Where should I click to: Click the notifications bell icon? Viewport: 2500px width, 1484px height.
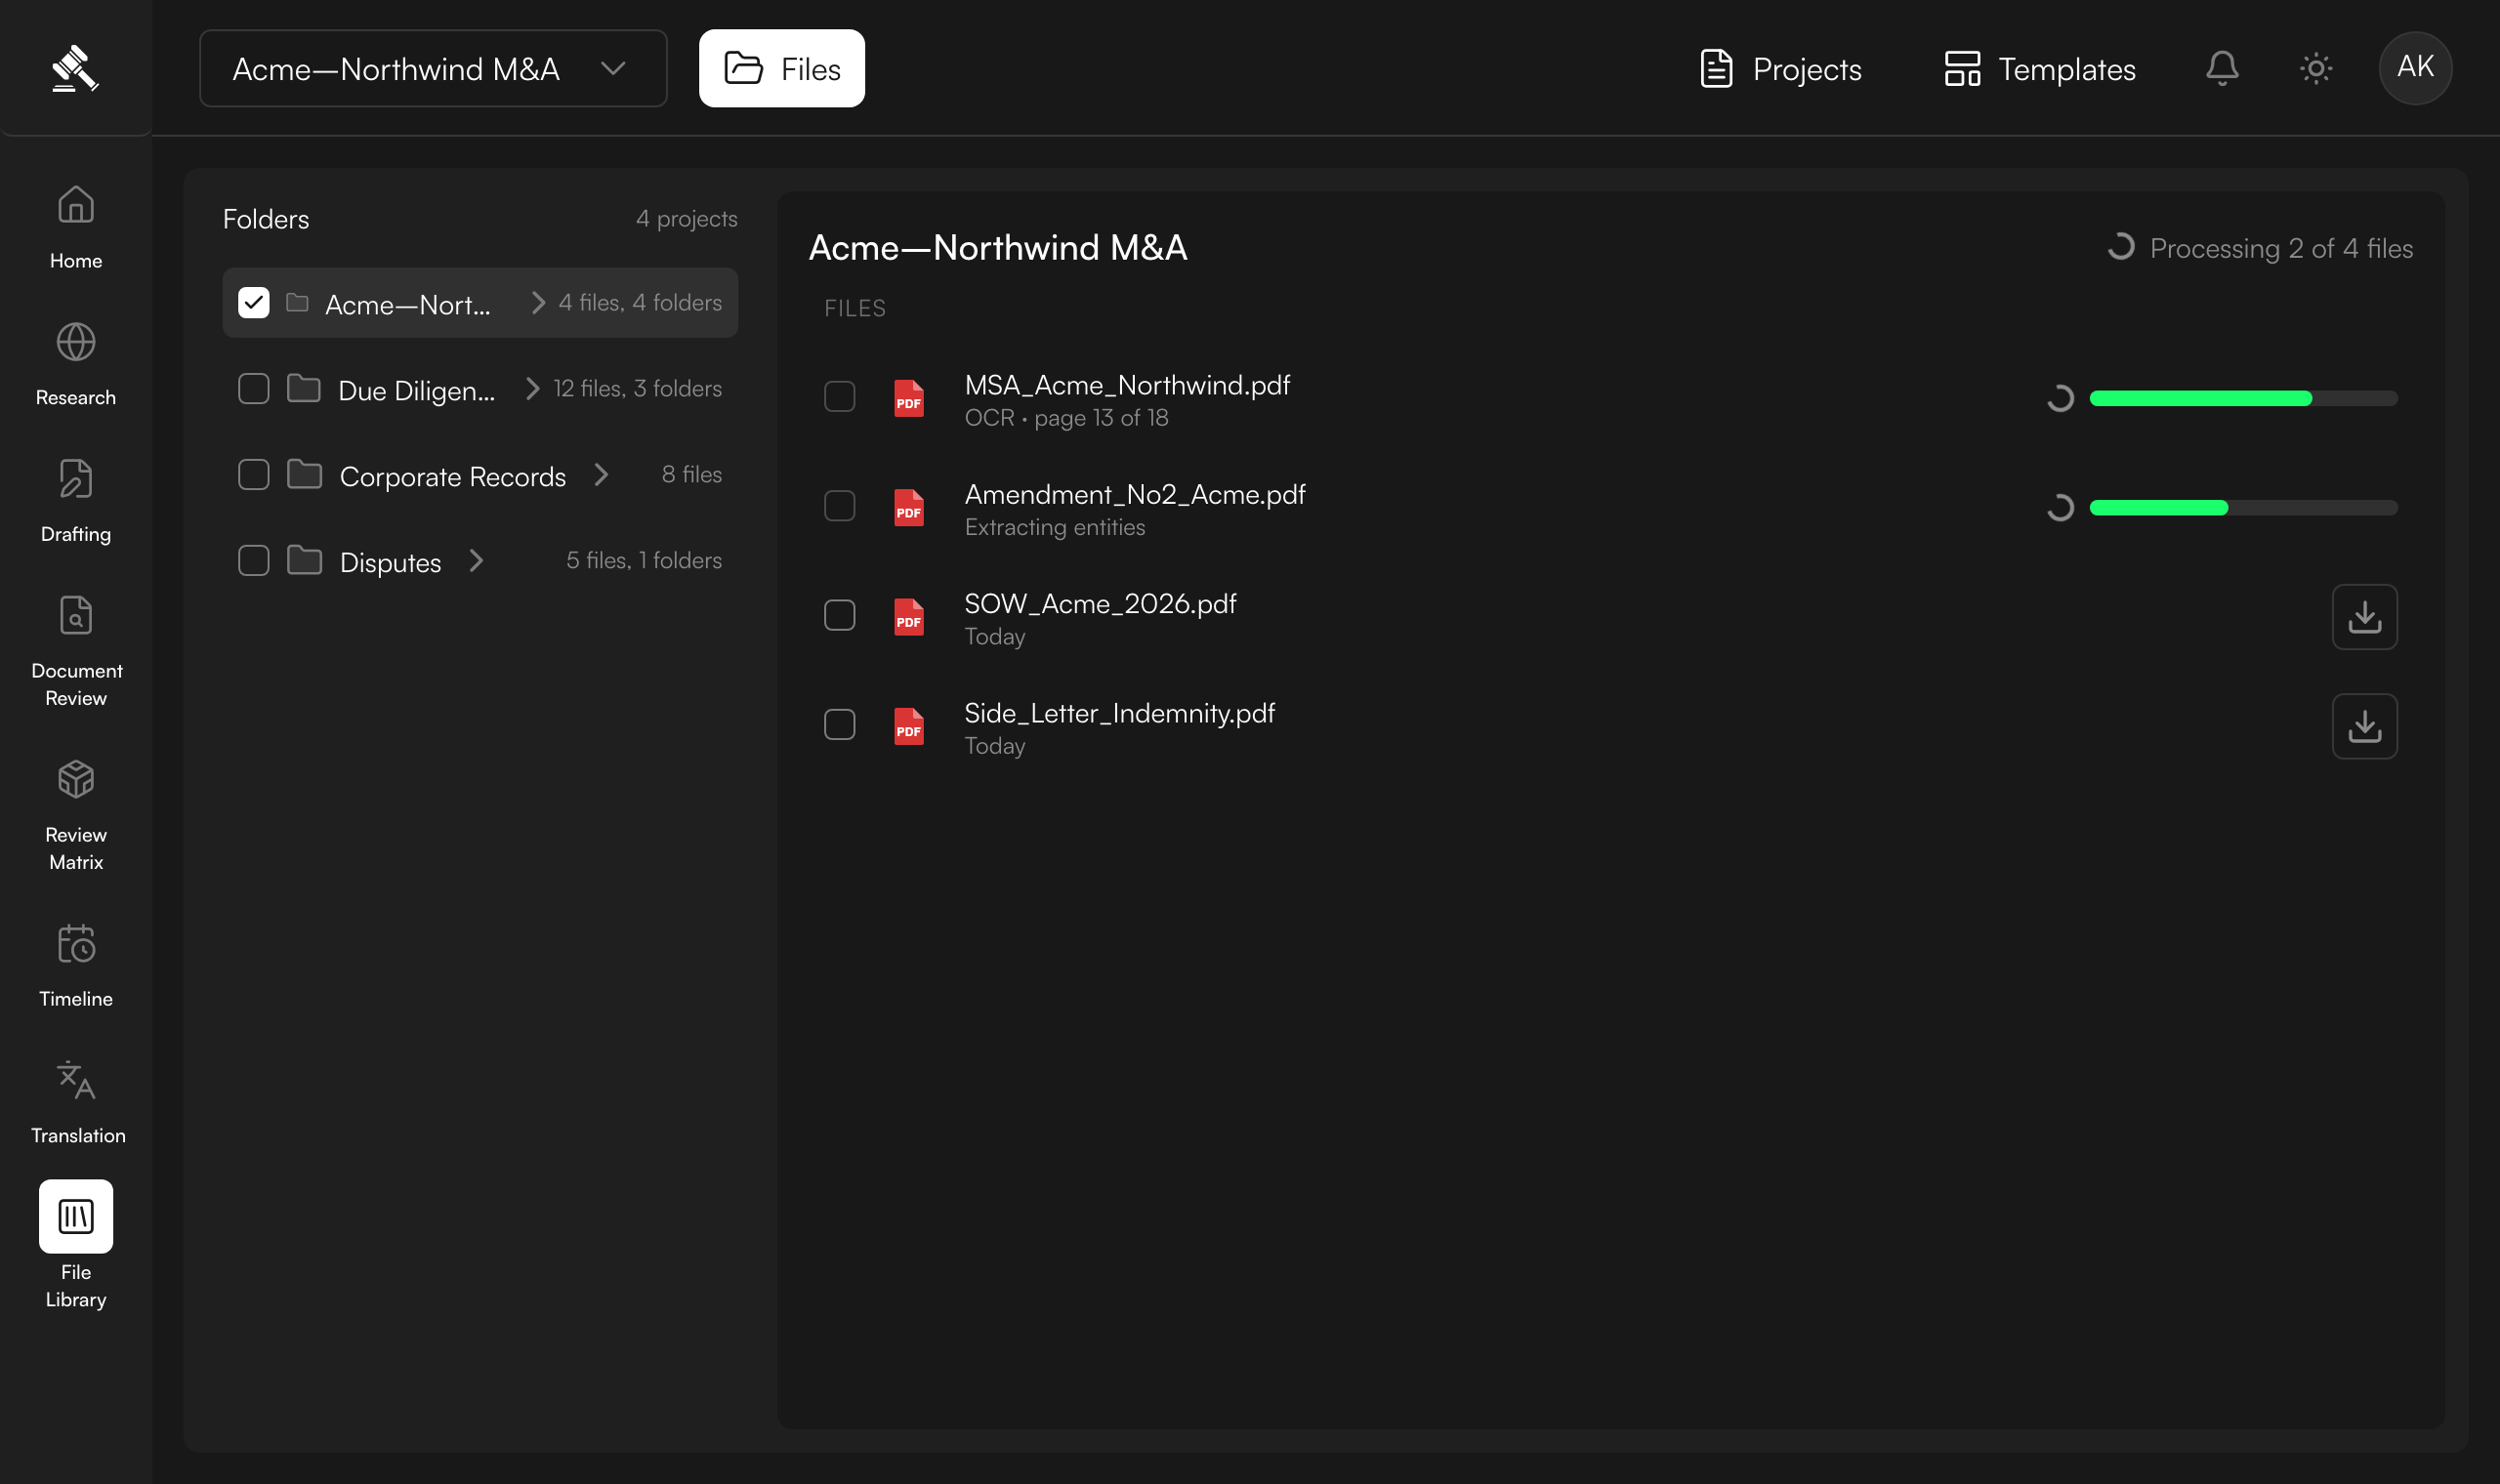click(x=2222, y=68)
